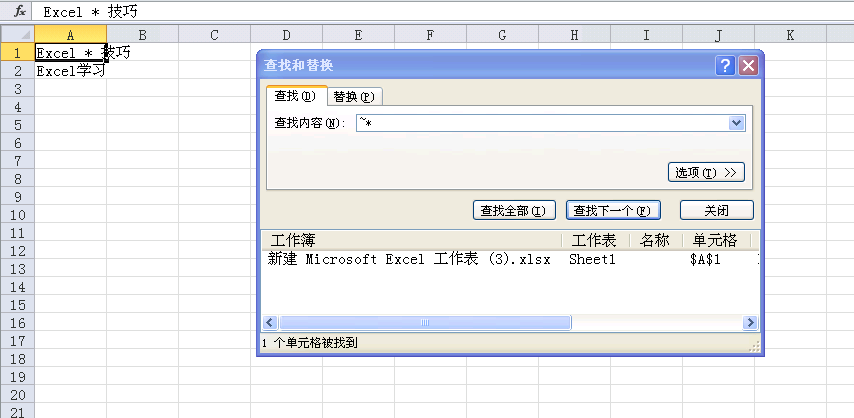Click the formula bar text Excel * 技巧

click(x=90, y=12)
